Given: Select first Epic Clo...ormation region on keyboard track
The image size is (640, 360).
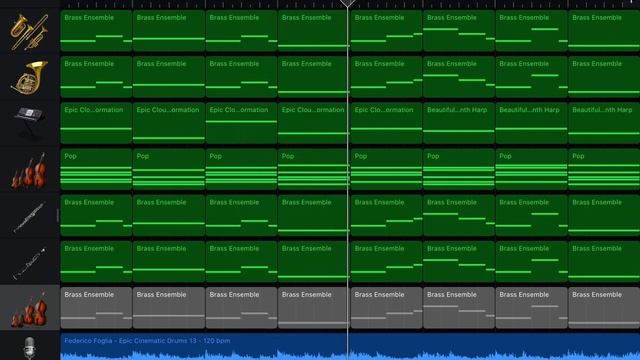Looking at the screenshot, I should click(x=96, y=123).
